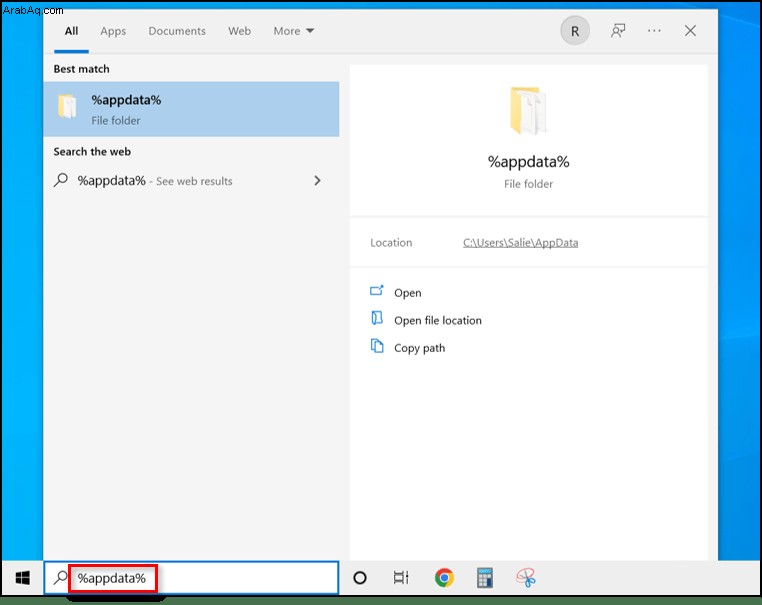Viewport: 762px width, 605px height.
Task: Click Open in the preview pane
Action: pyautogui.click(x=408, y=293)
